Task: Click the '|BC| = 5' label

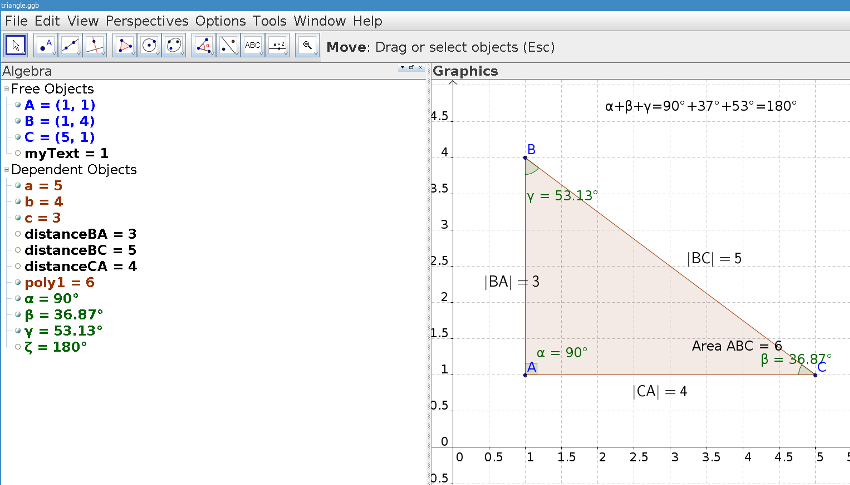Action: [714, 258]
